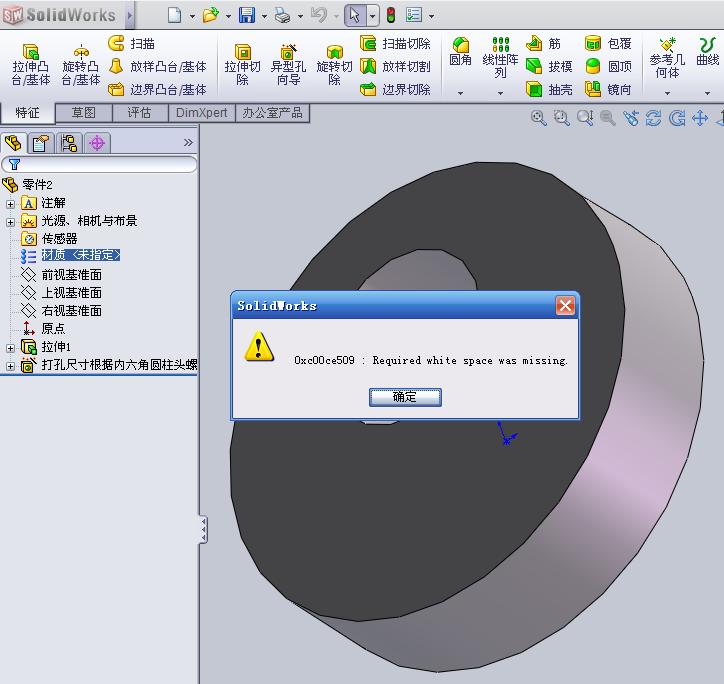Select the 拉伸切除 extruded cut tool
The height and width of the screenshot is (684, 724).
click(242, 65)
